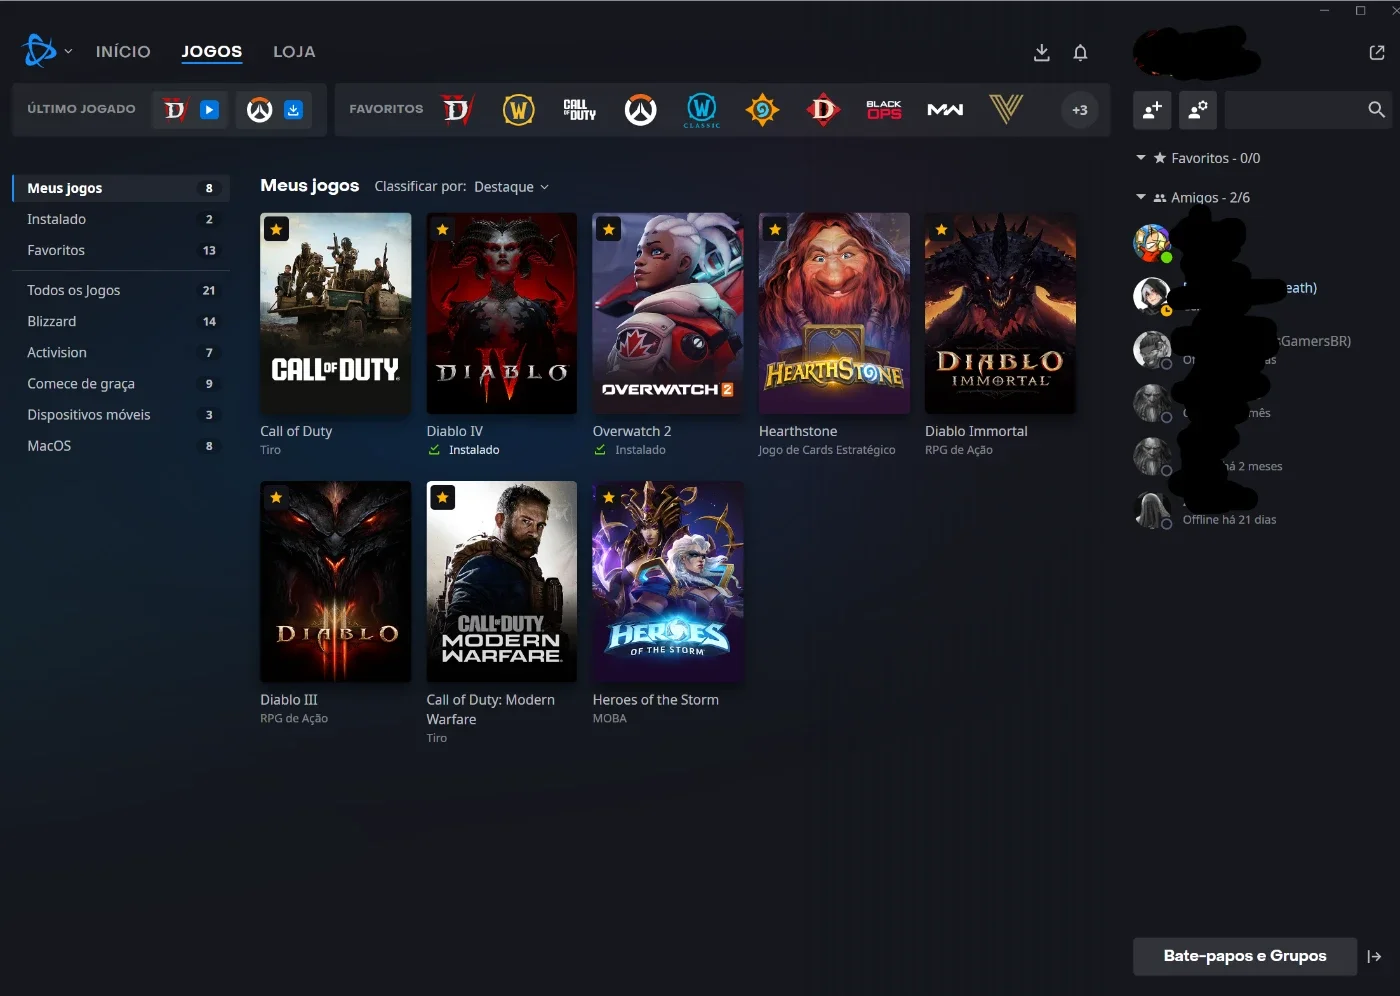Open the Classificar por Destaque dropdown
This screenshot has height=996, width=1400.
pos(511,187)
